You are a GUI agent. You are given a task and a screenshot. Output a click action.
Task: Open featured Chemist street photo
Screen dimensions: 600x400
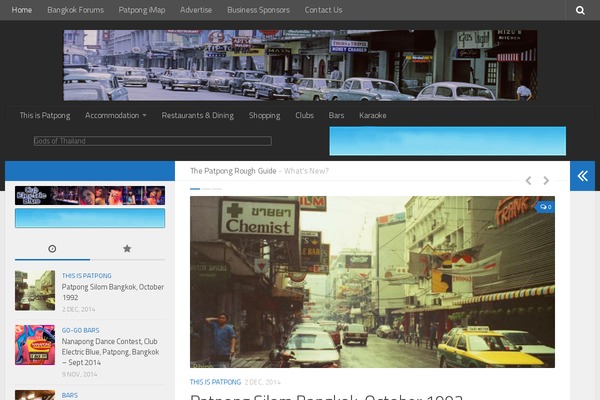[372, 282]
